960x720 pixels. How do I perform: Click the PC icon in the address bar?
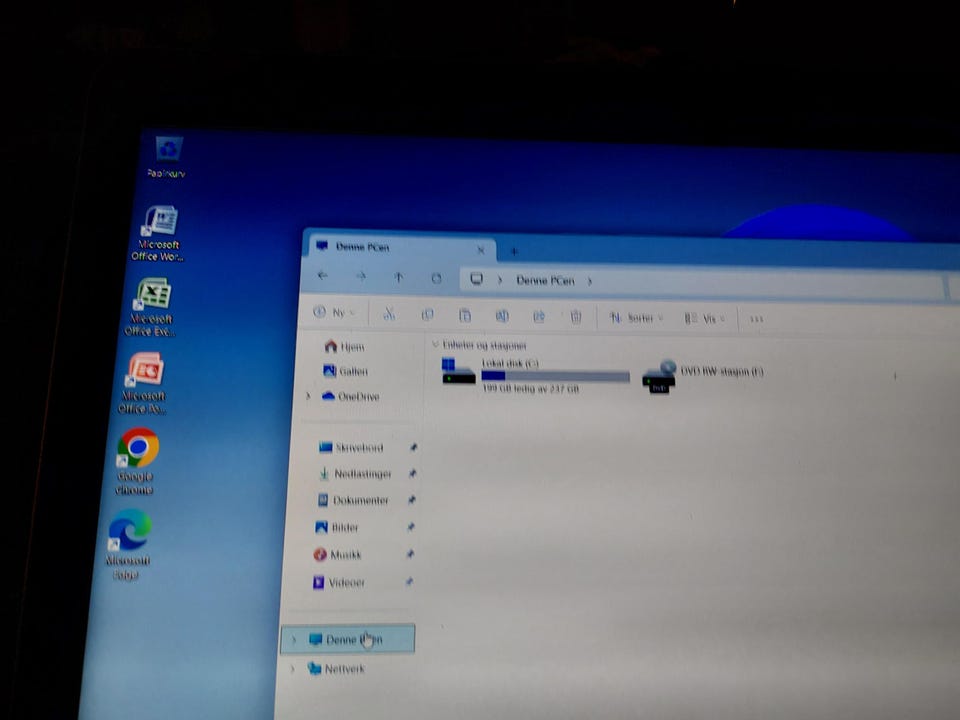pos(476,279)
